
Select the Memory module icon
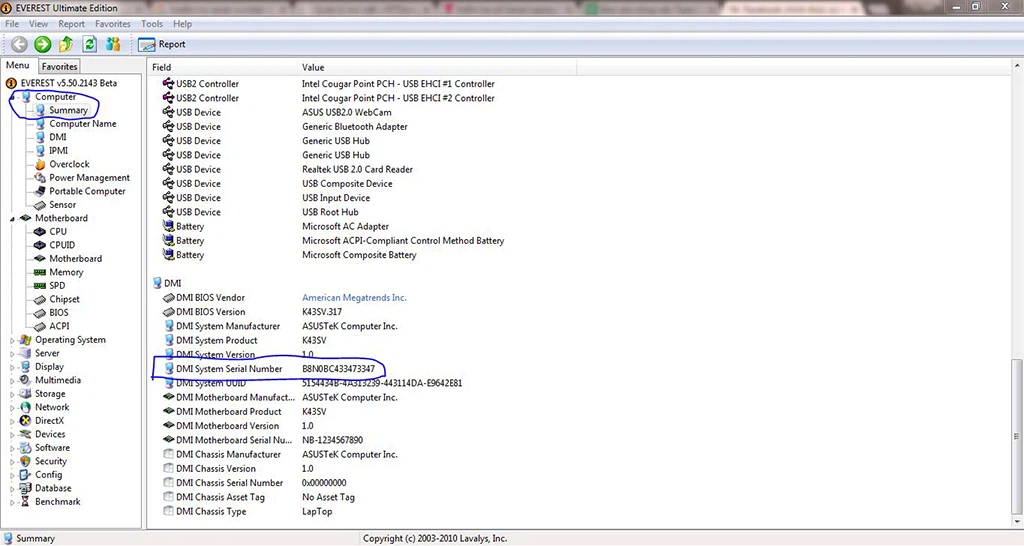(x=40, y=272)
